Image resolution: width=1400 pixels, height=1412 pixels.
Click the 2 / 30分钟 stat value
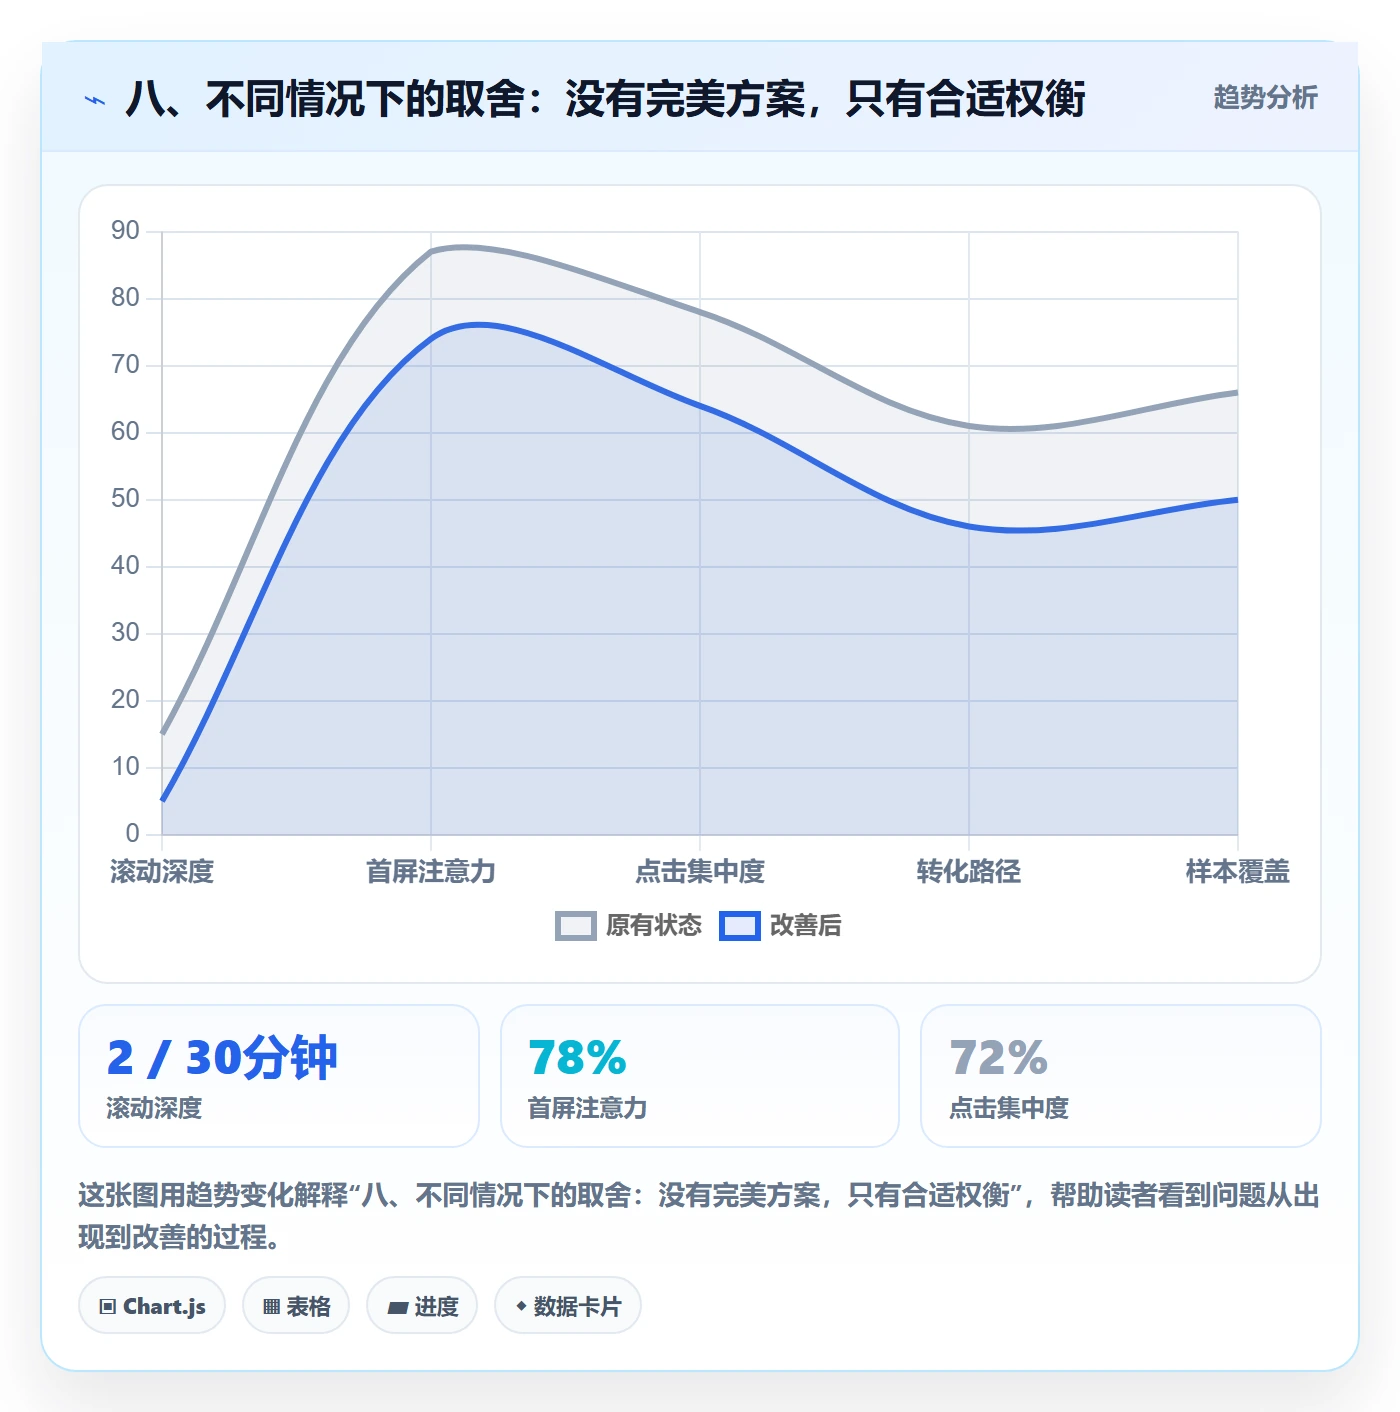point(222,1058)
